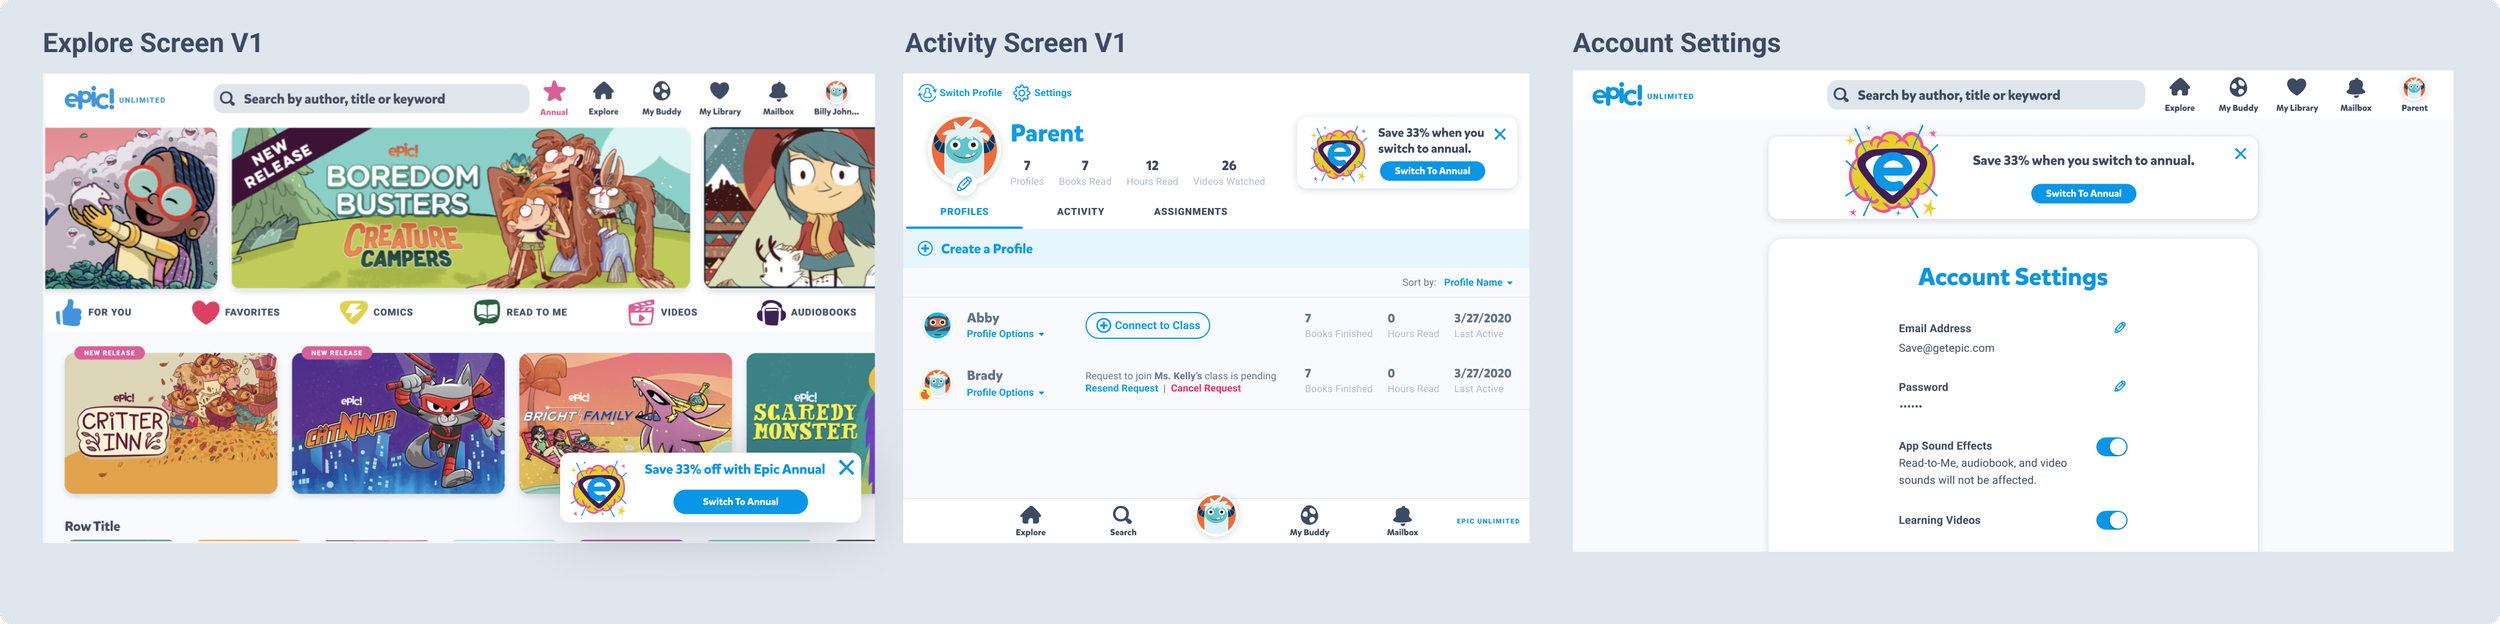This screenshot has height=624, width=2500.
Task: Click Parent avatar in Account Settings nav
Action: [2414, 87]
